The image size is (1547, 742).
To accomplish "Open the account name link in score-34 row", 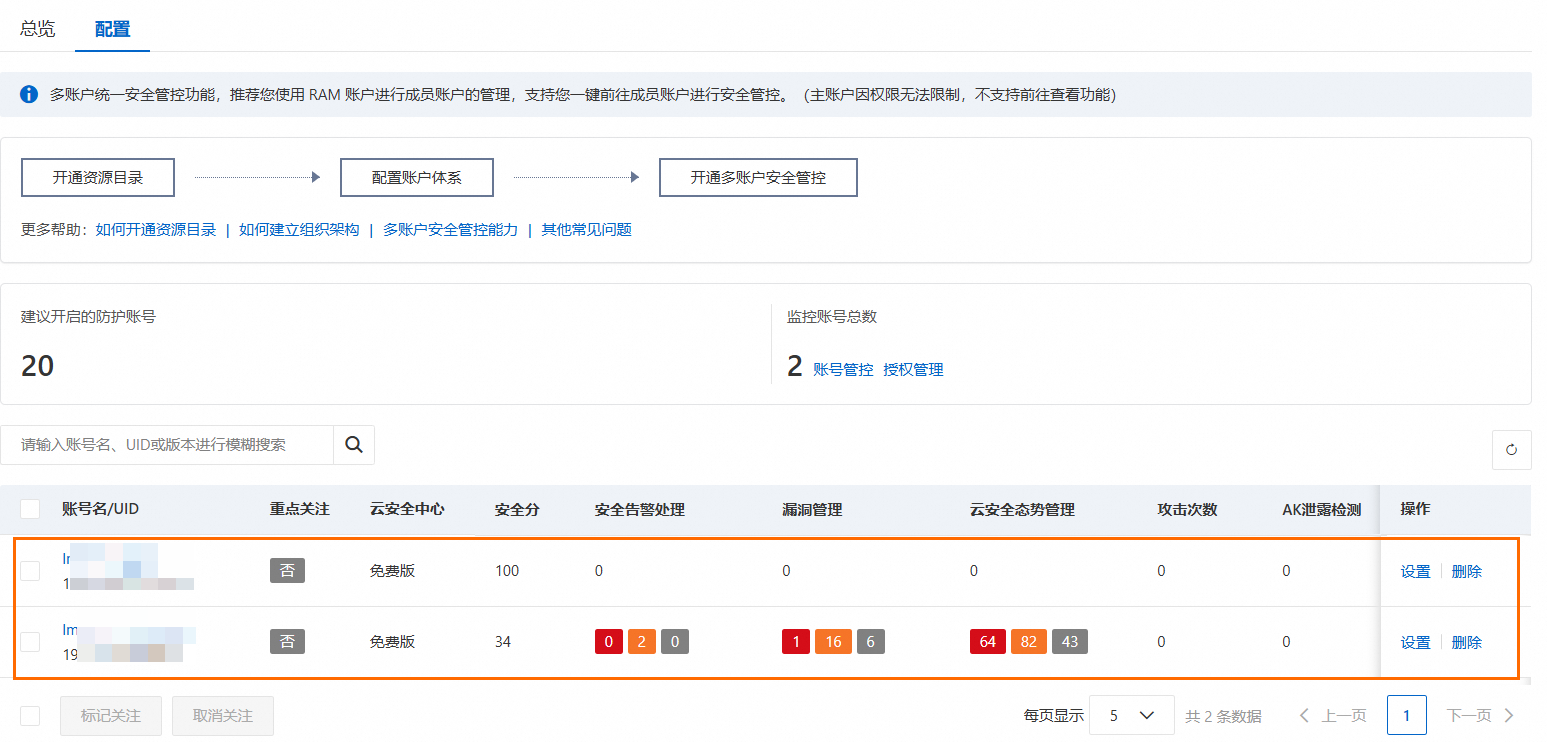I will tap(128, 630).
